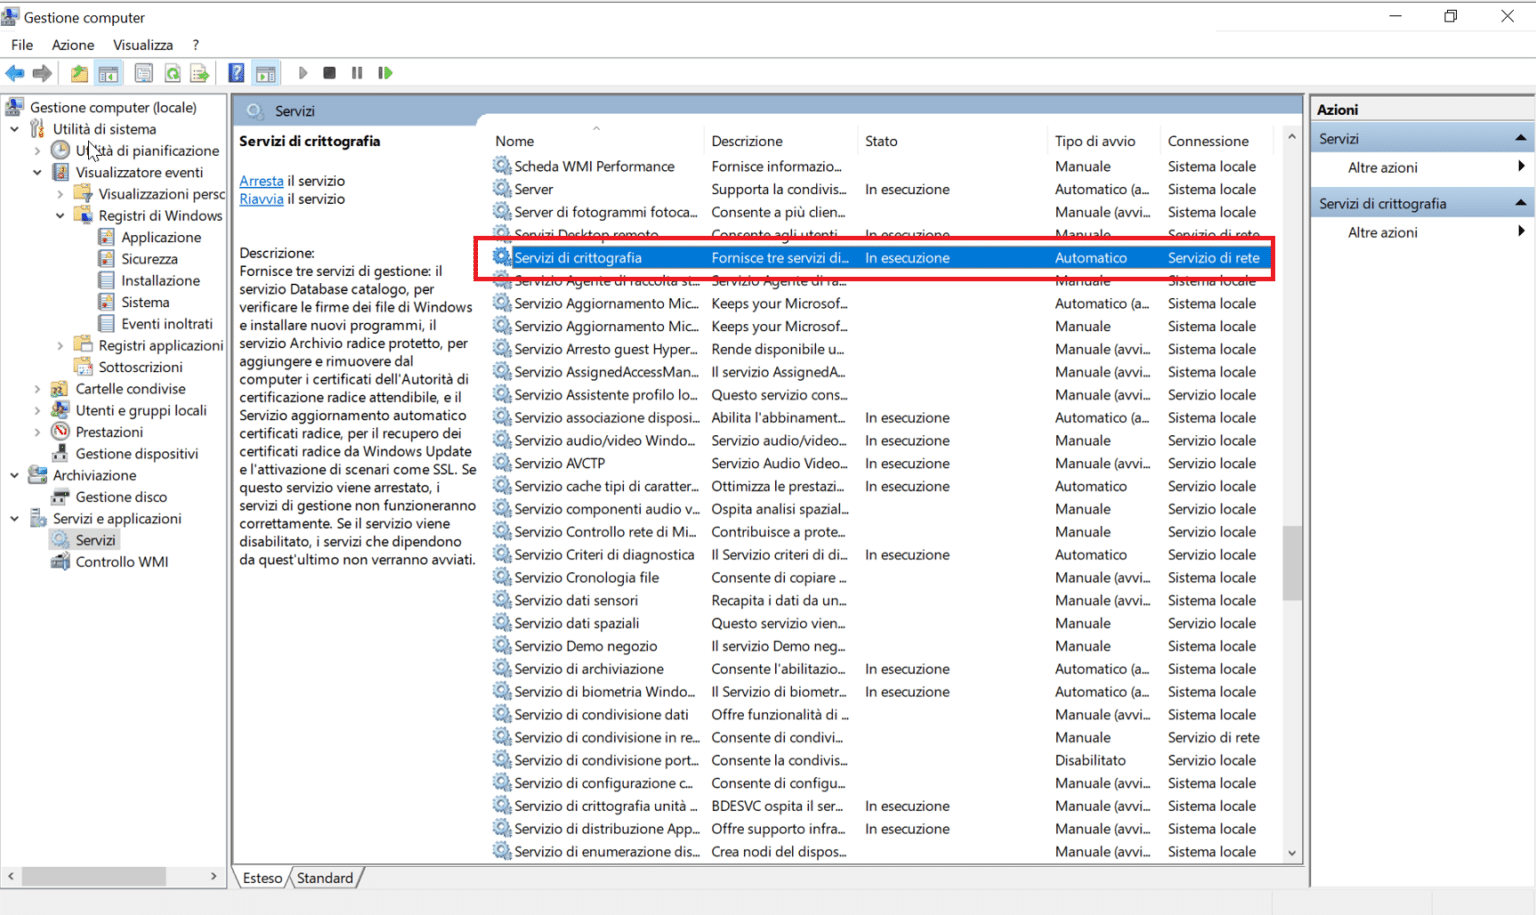This screenshot has height=915, width=1536.
Task: Toggle the console tree panel icon
Action: [108, 72]
